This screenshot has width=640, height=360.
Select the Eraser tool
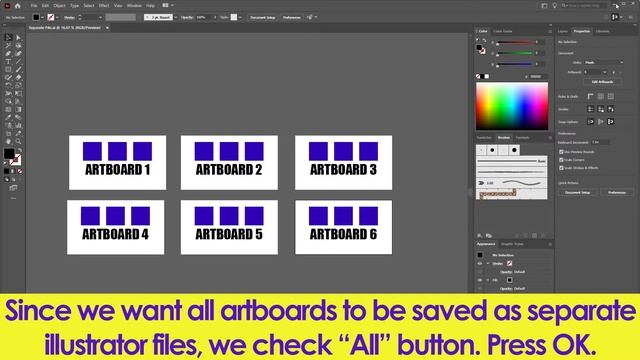(18, 78)
